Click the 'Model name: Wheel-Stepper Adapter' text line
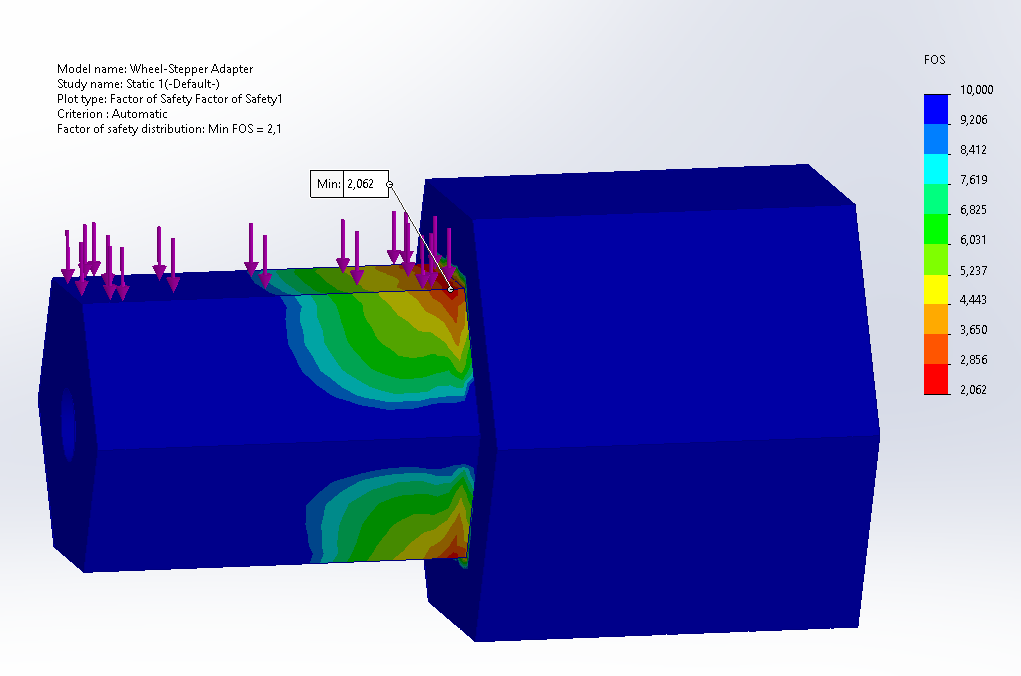The width and height of the screenshot is (1021, 676). point(155,69)
